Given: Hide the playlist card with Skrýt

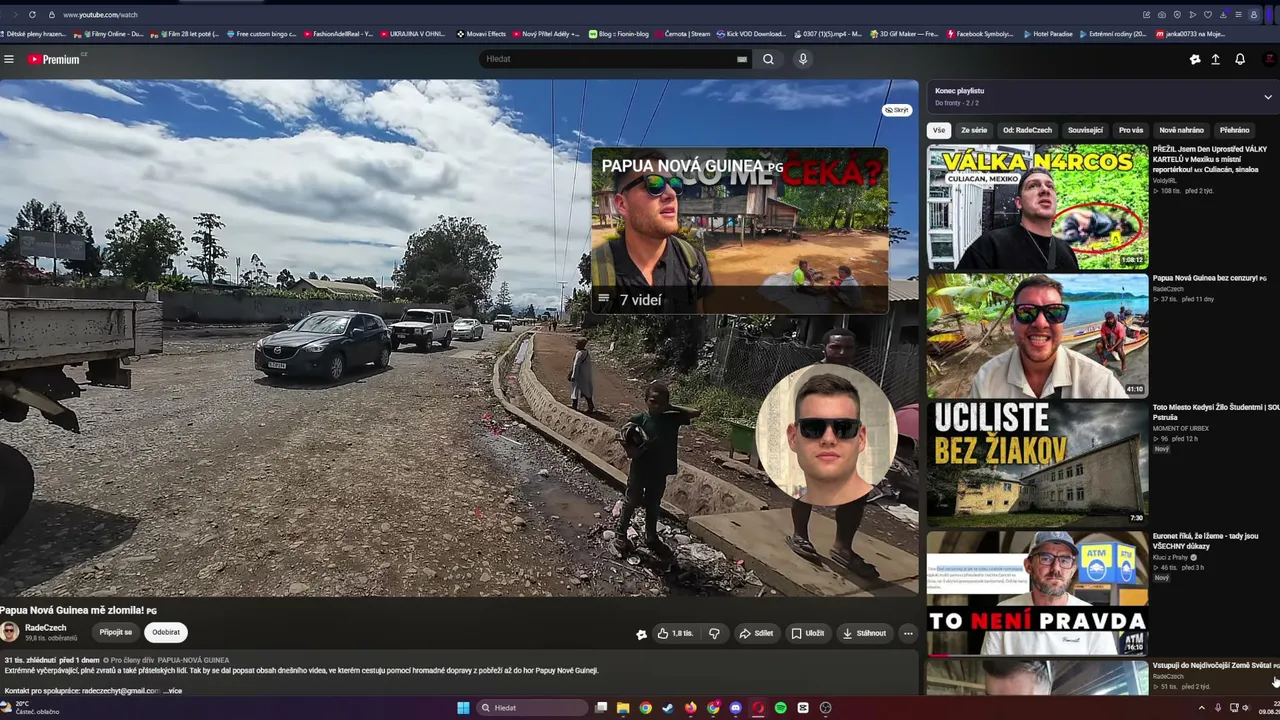Looking at the screenshot, I should 897,110.
